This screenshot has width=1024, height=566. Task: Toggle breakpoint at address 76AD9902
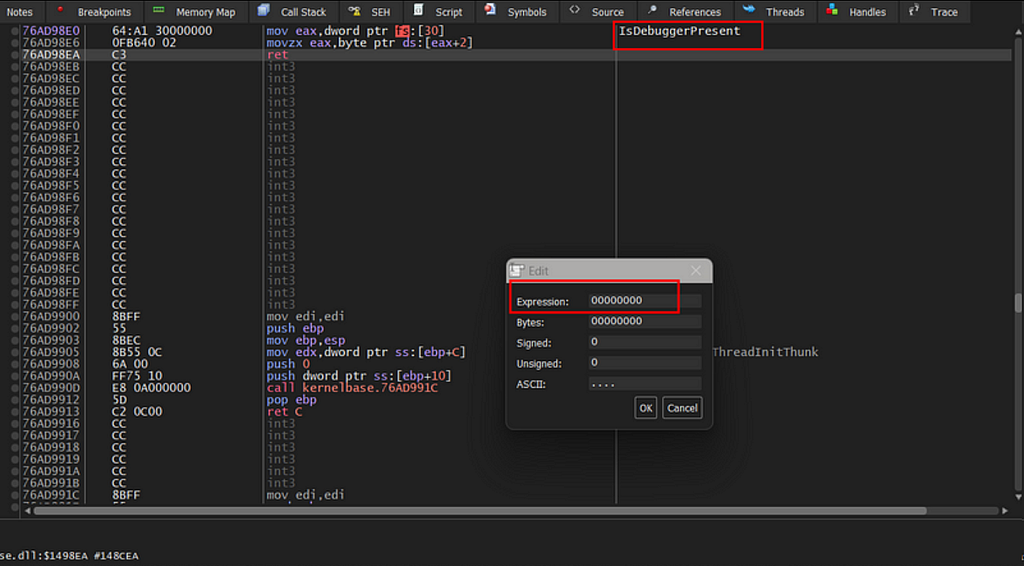pyautogui.click(x=14, y=328)
